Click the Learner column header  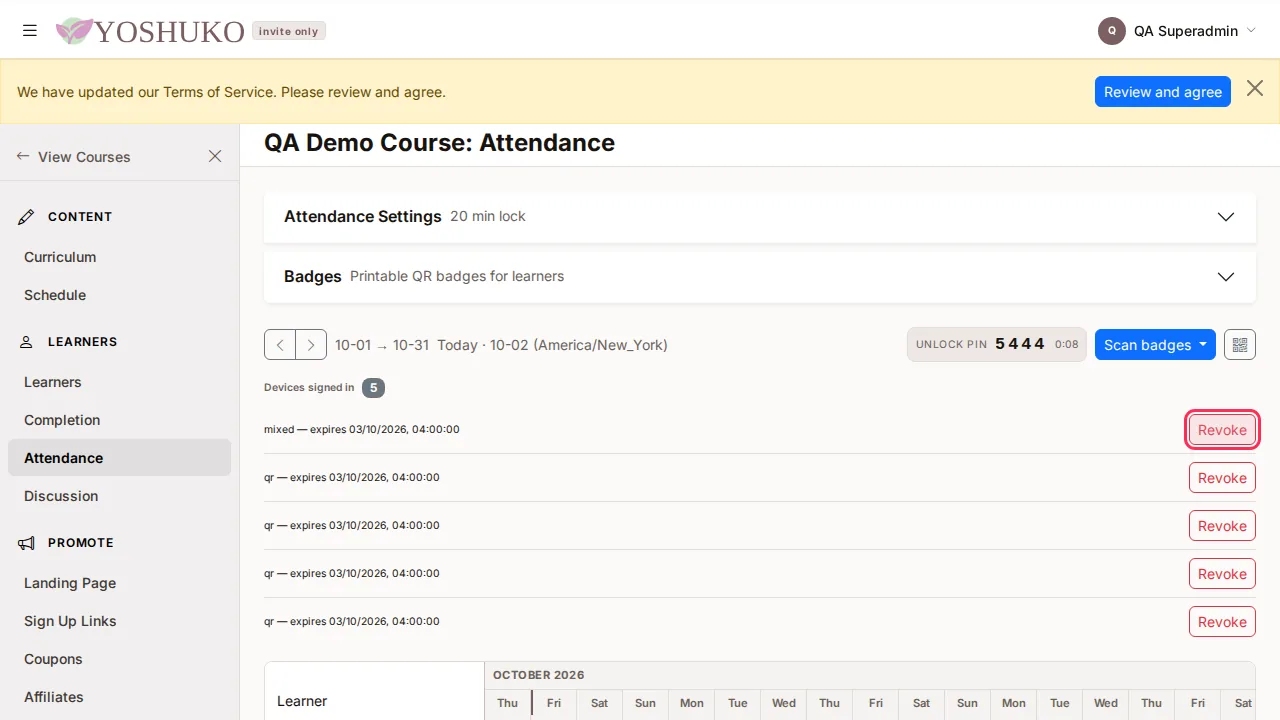(302, 701)
